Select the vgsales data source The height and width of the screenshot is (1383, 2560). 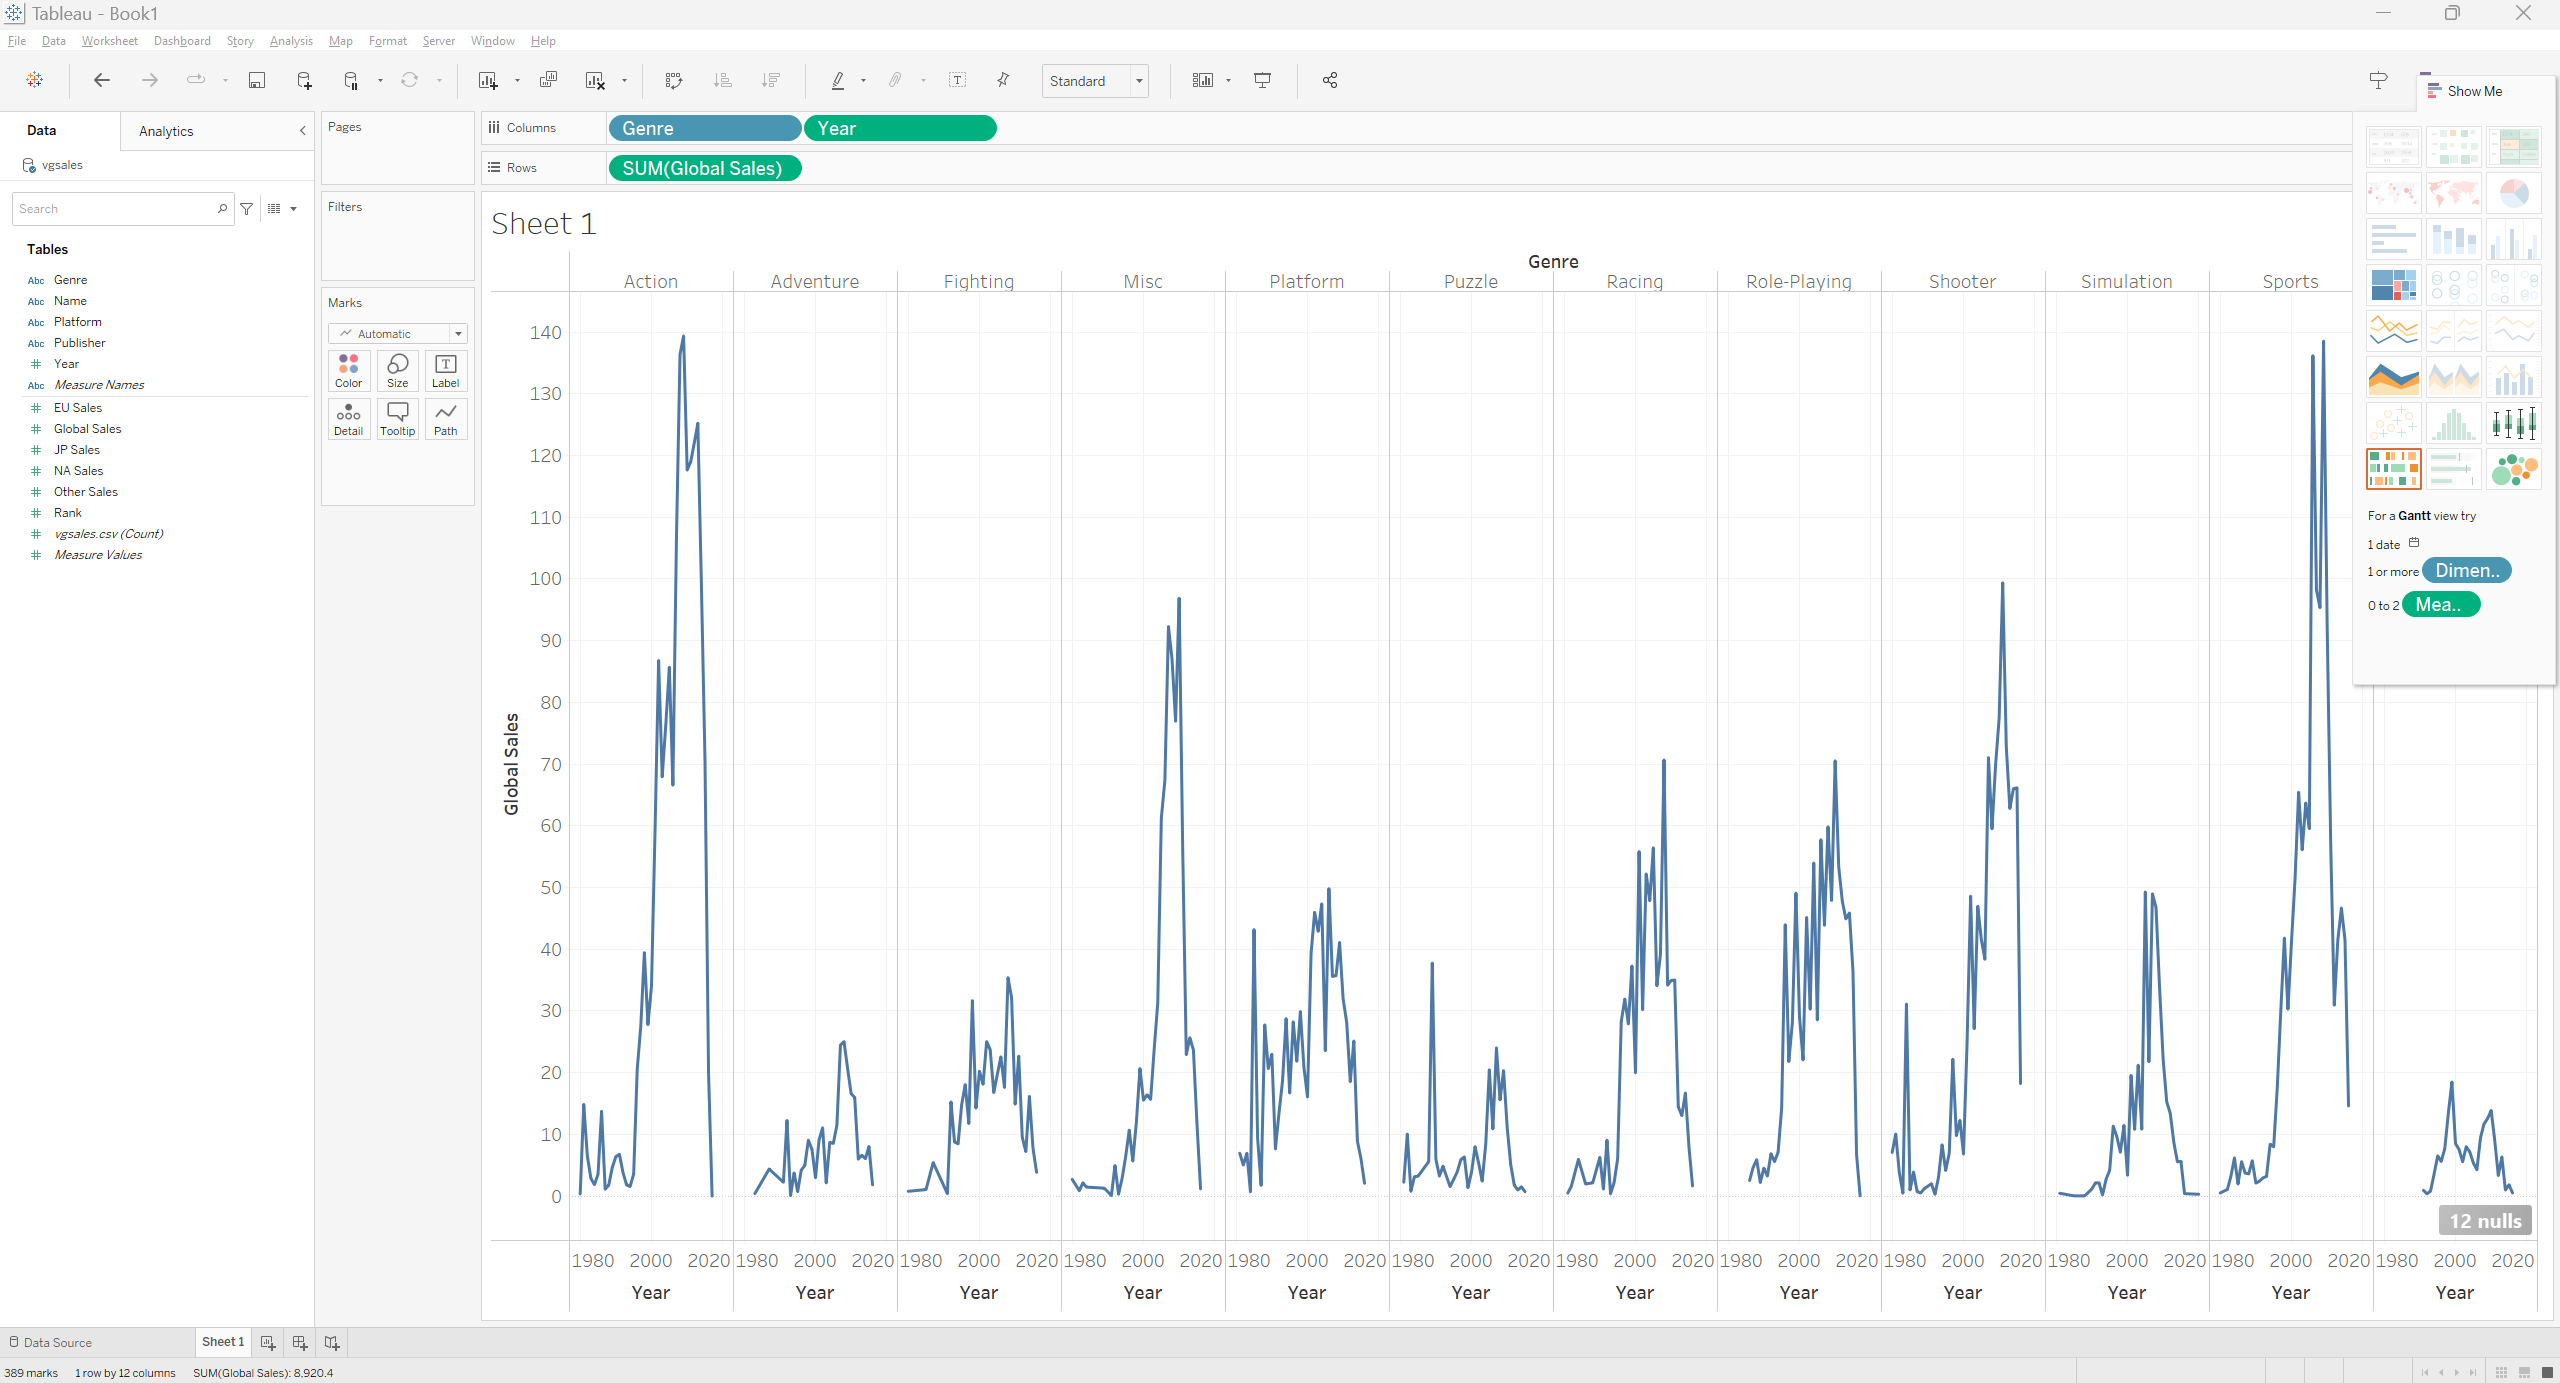[x=62, y=165]
